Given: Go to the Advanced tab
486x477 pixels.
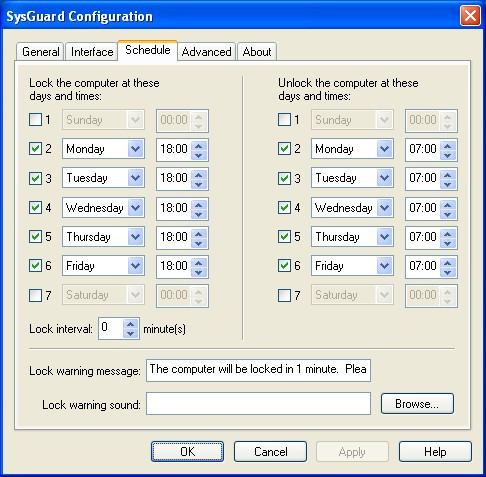Looking at the screenshot, I should 206,52.
